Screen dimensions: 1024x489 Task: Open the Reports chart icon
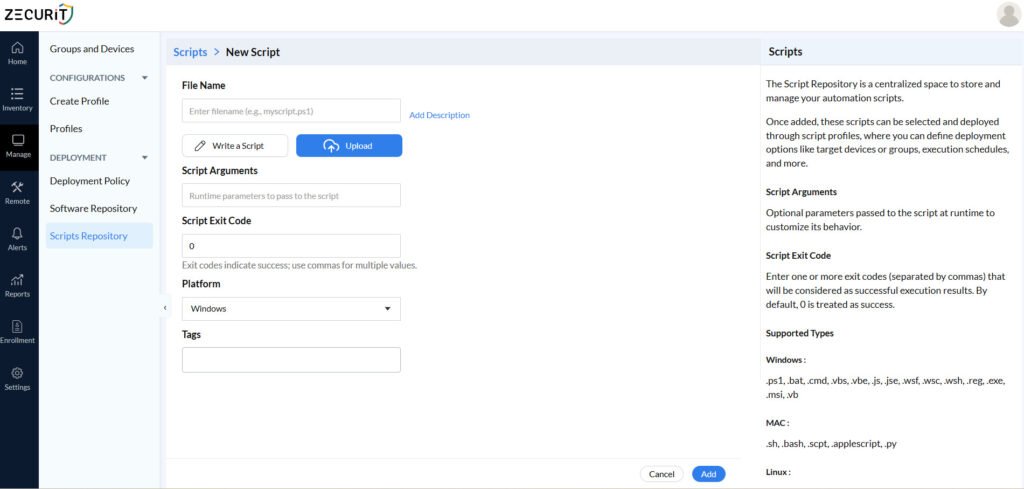tap(18, 280)
